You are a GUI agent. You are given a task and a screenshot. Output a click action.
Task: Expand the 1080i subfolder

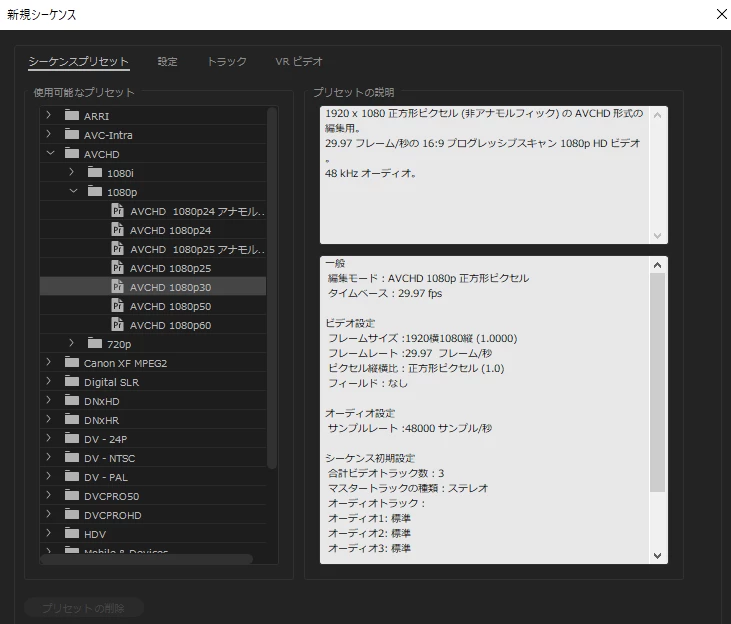tap(72, 172)
